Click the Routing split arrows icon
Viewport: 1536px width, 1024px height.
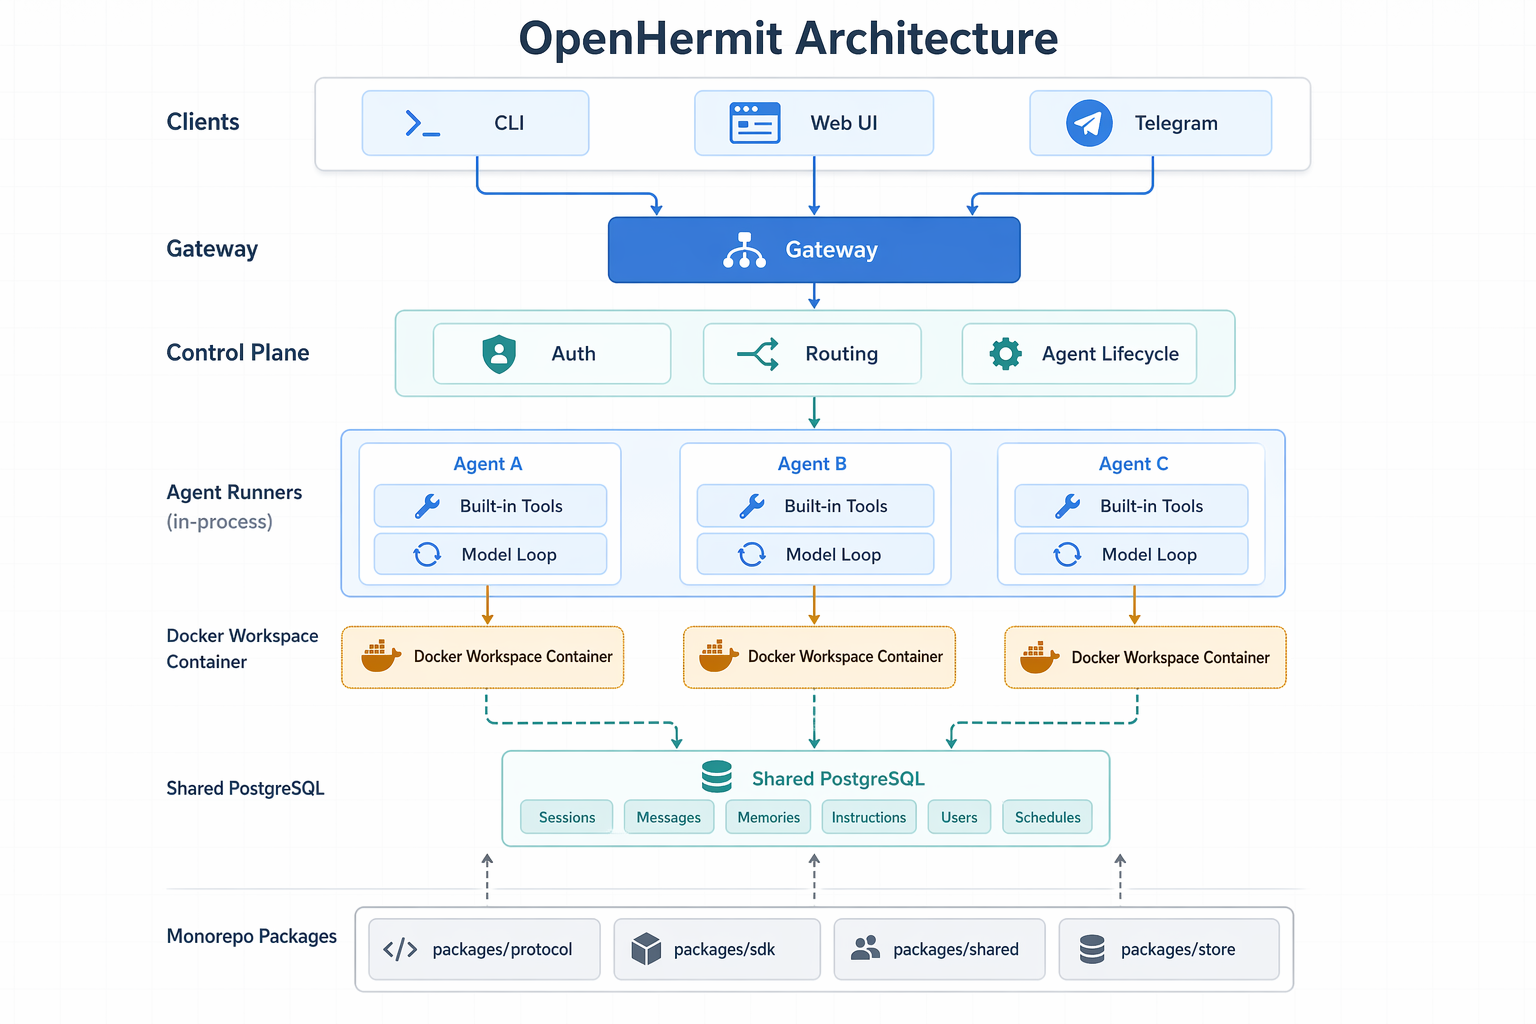[758, 354]
